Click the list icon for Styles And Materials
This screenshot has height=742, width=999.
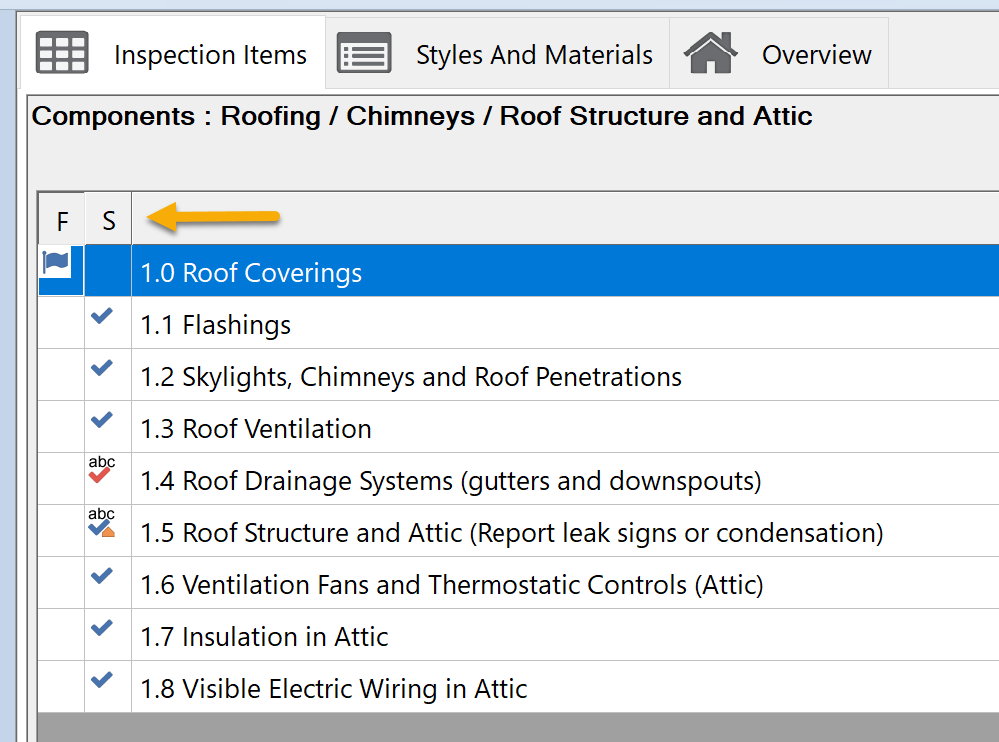point(364,53)
